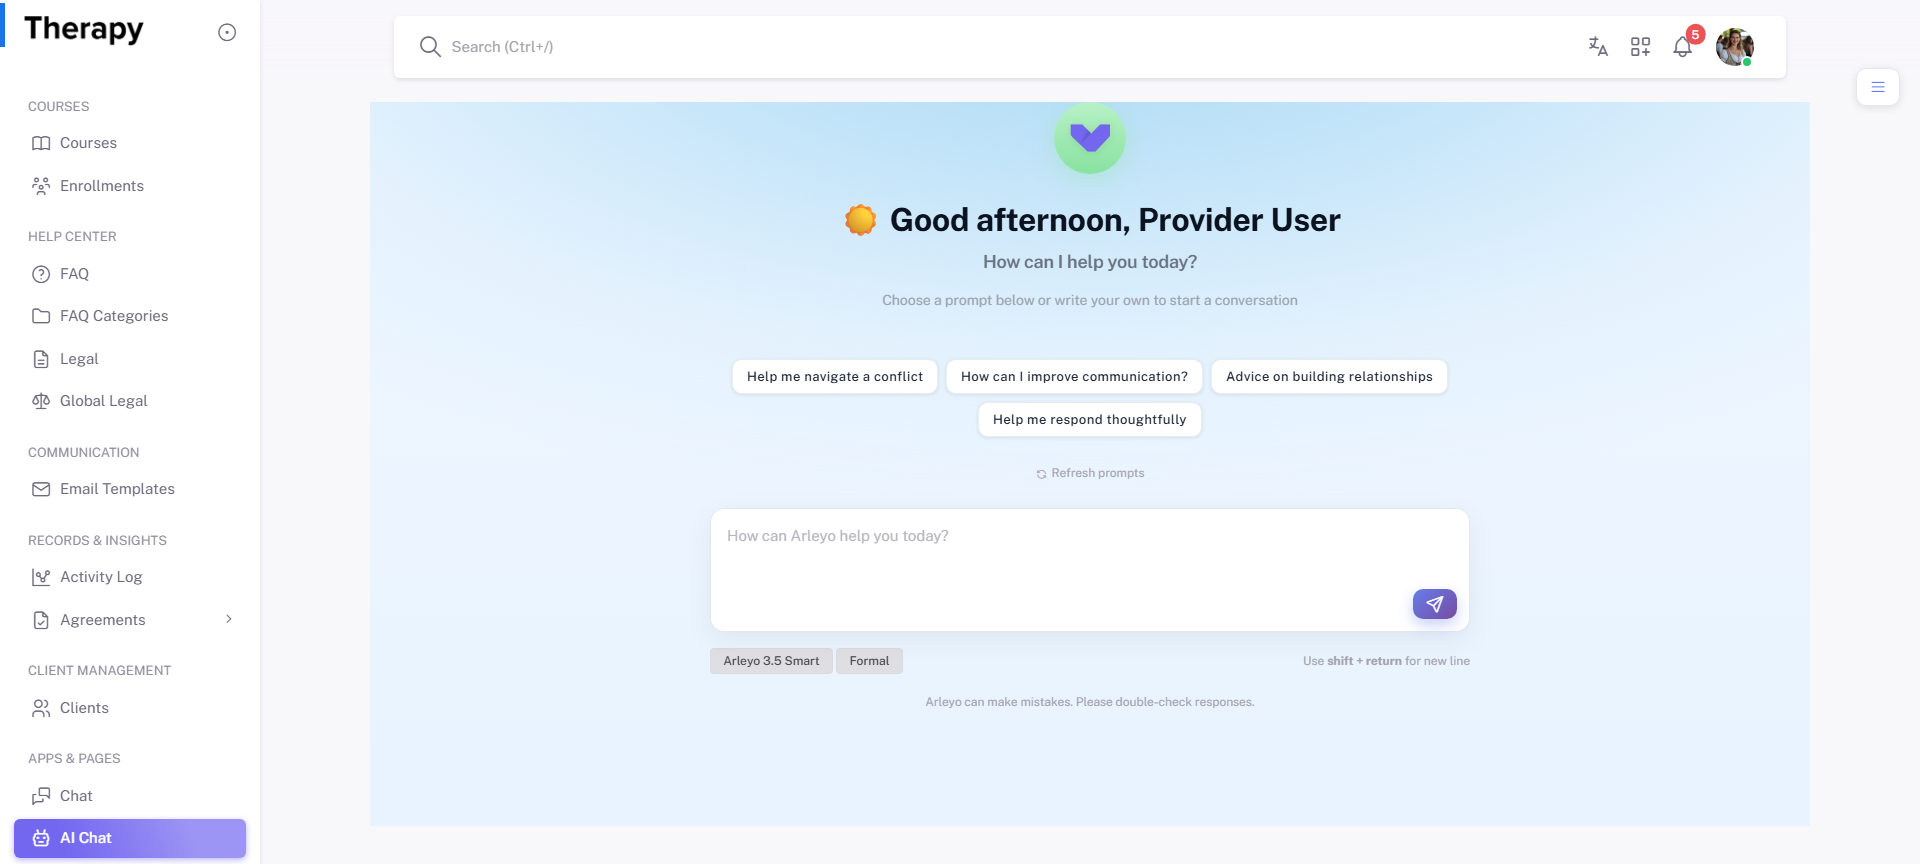Click the Arleyo heart logo

(x=1090, y=138)
